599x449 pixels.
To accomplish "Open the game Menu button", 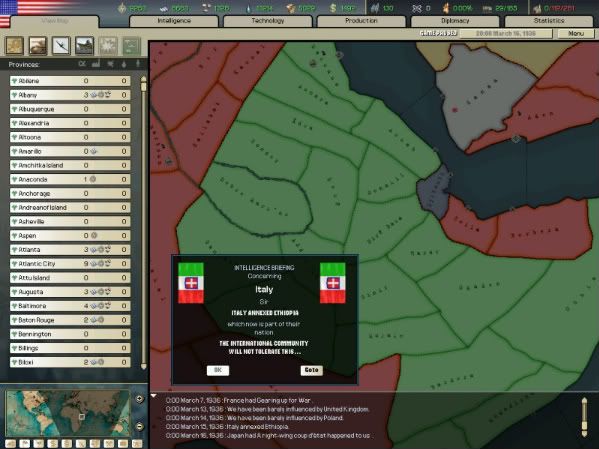I will (576, 34).
